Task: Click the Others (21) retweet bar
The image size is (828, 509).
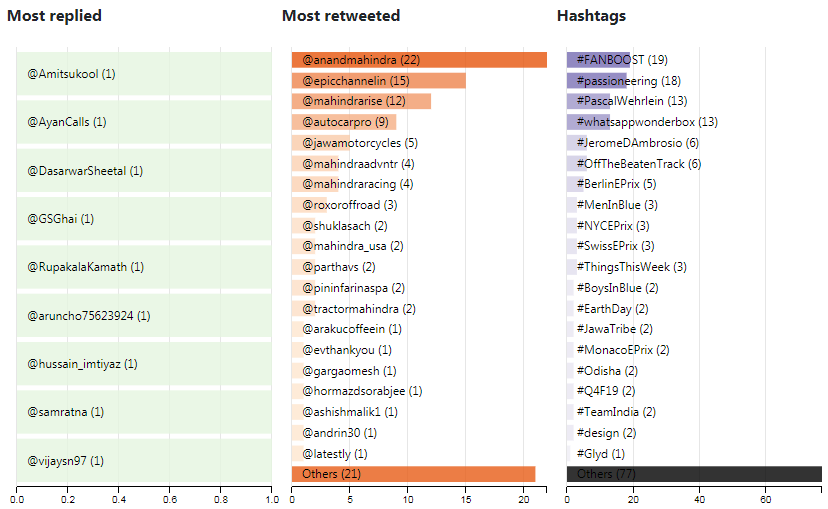Action: click(413, 474)
